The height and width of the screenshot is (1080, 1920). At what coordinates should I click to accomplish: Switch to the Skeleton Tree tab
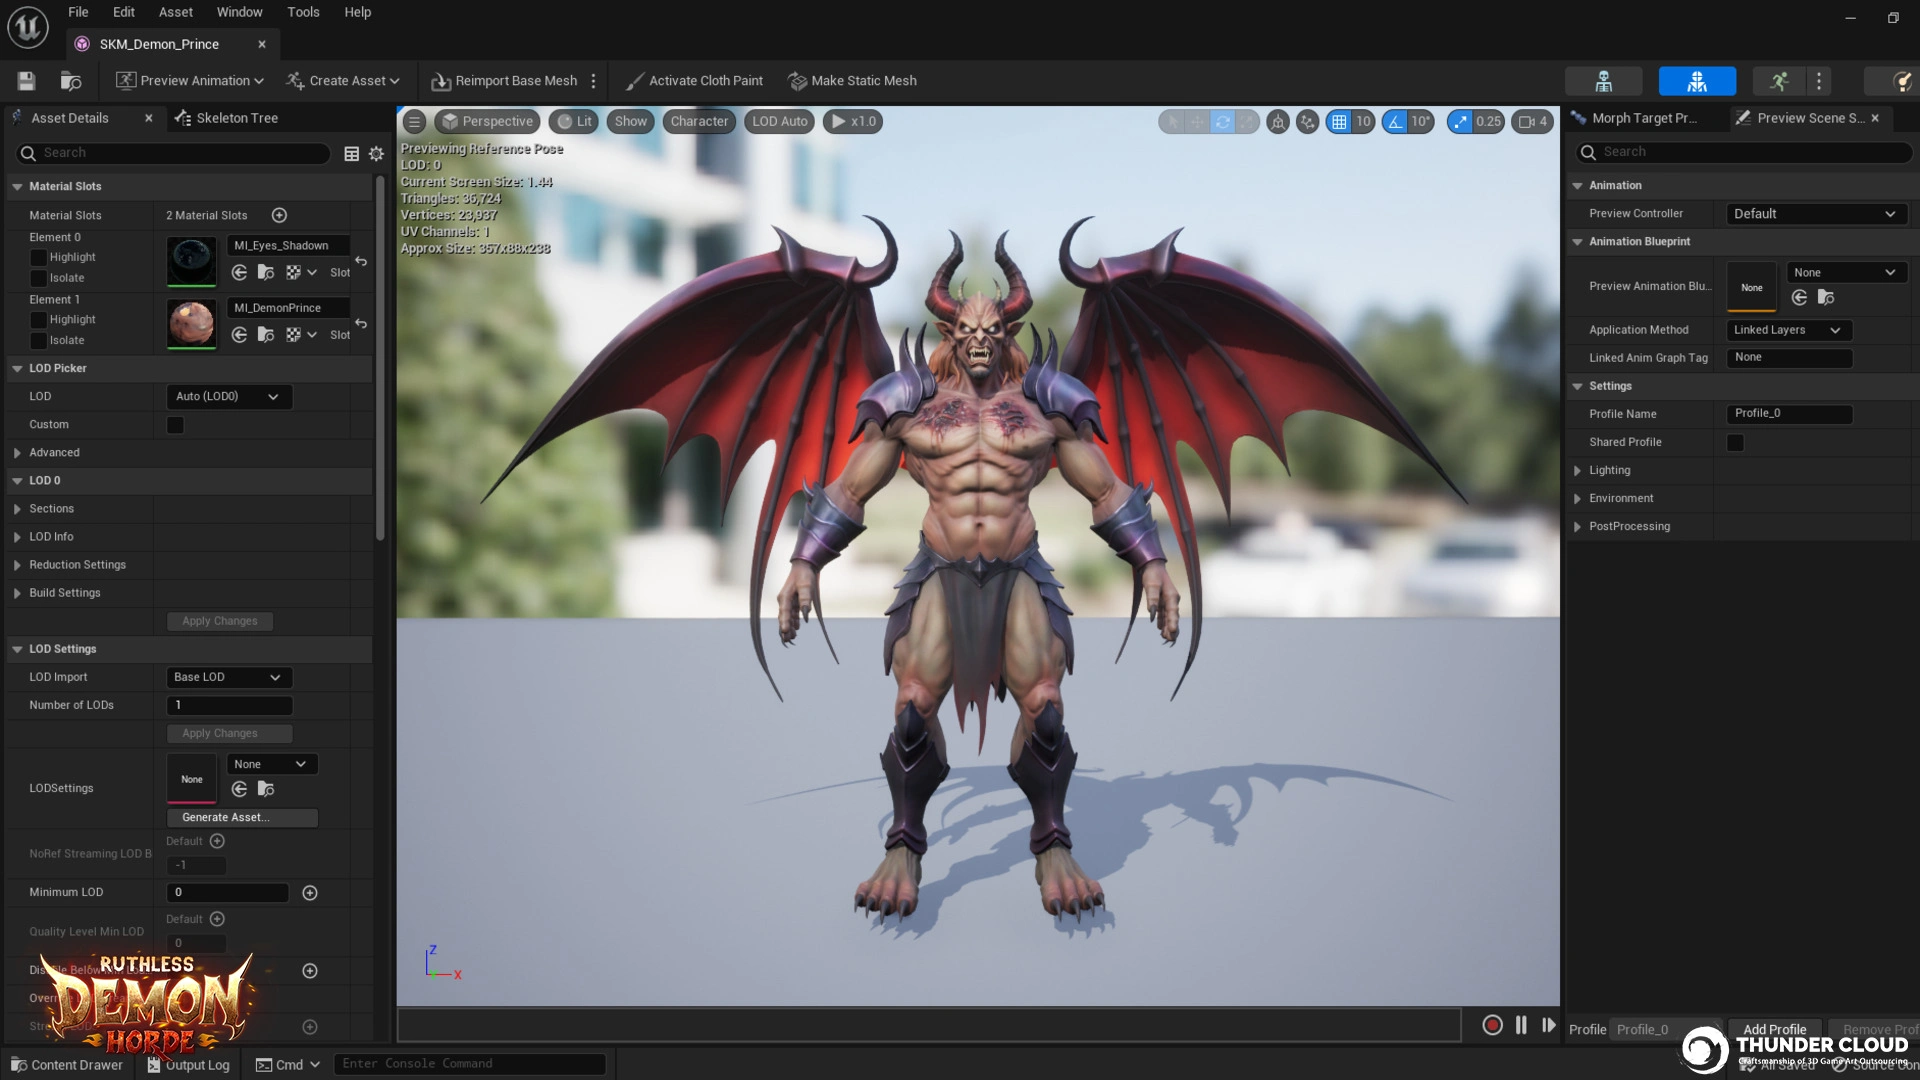[227, 118]
